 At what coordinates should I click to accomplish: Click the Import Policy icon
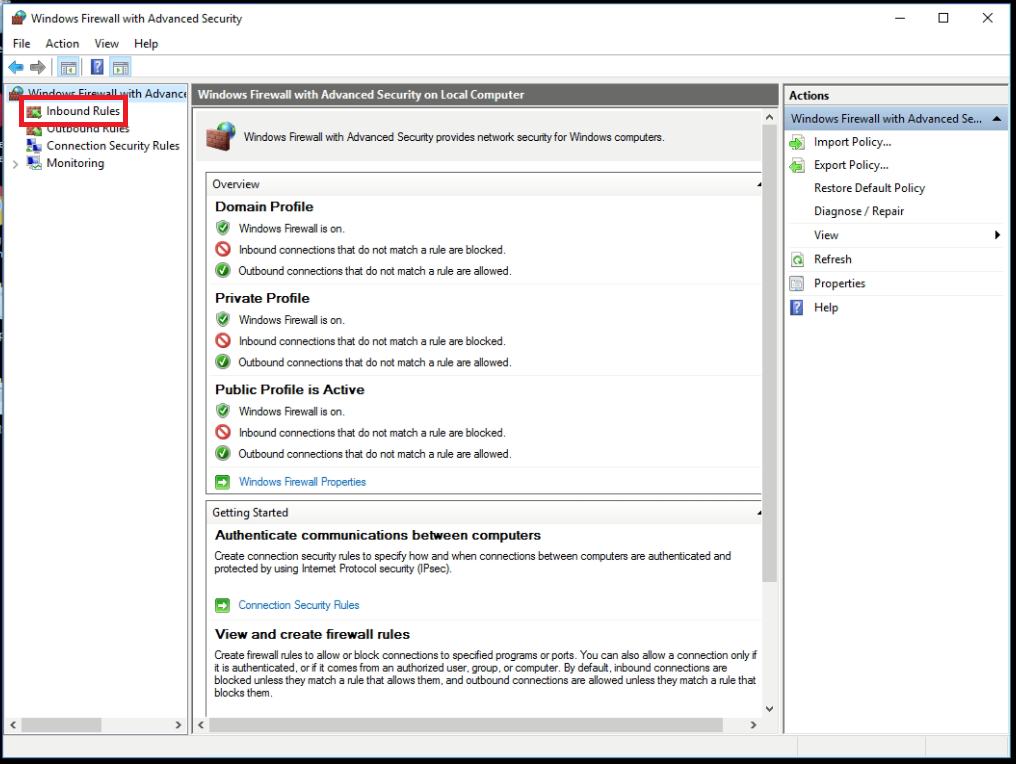[x=797, y=142]
